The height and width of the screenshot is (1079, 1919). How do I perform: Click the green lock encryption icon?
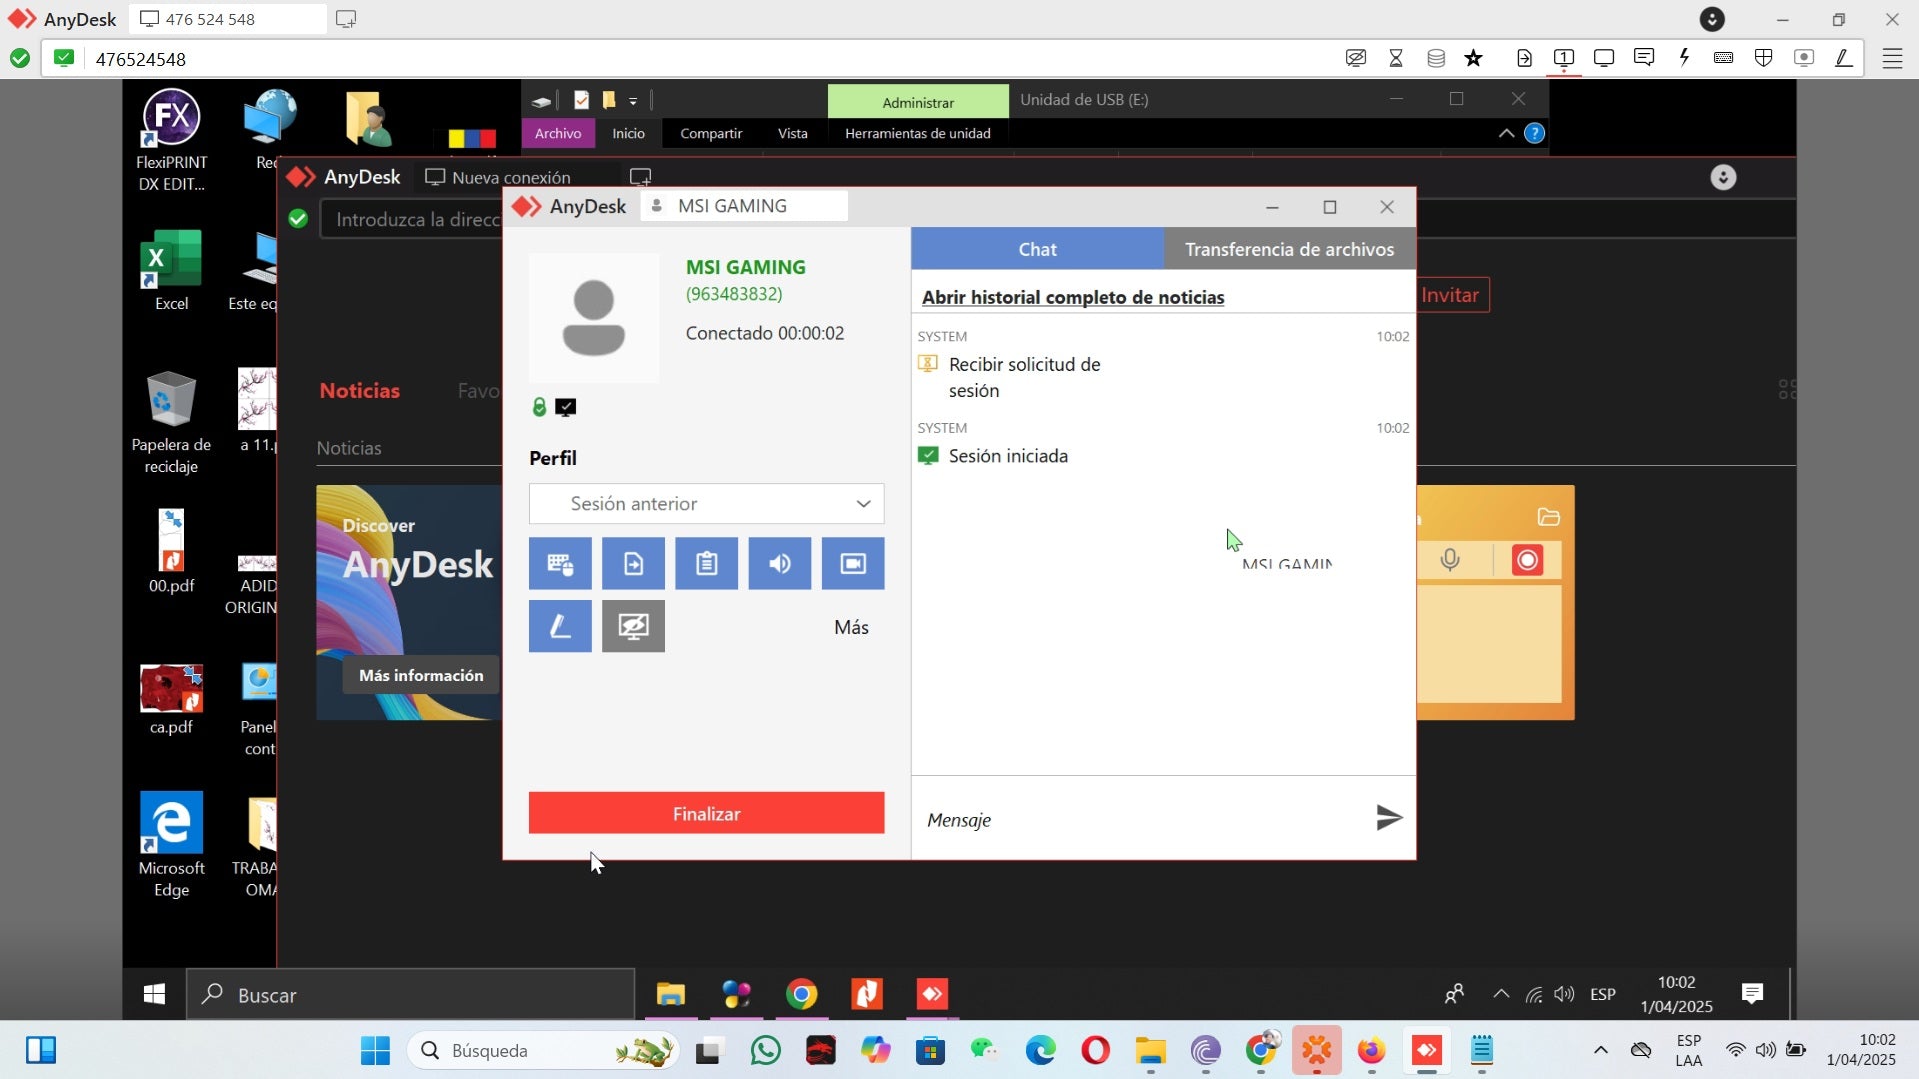coord(539,407)
